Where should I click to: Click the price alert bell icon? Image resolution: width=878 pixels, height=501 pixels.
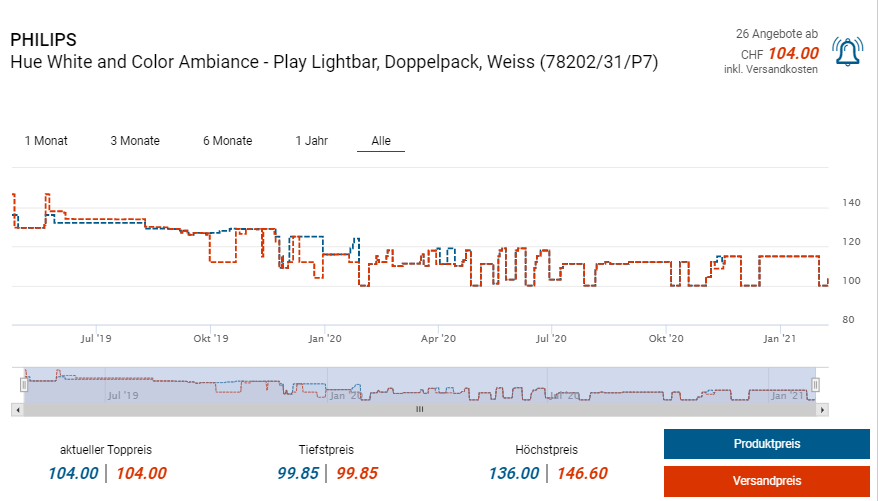(849, 51)
